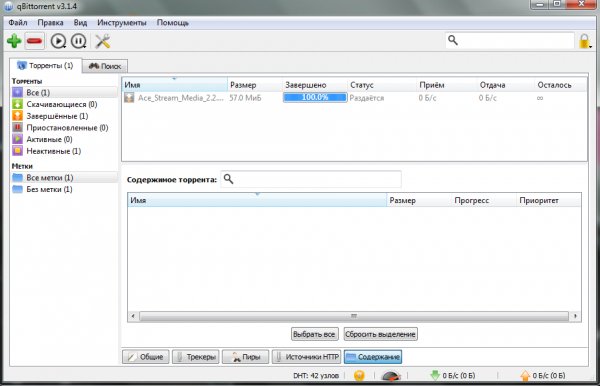This screenshot has width=600, height=386.
Task: Sort by the Завершено column header
Action: pos(315,85)
